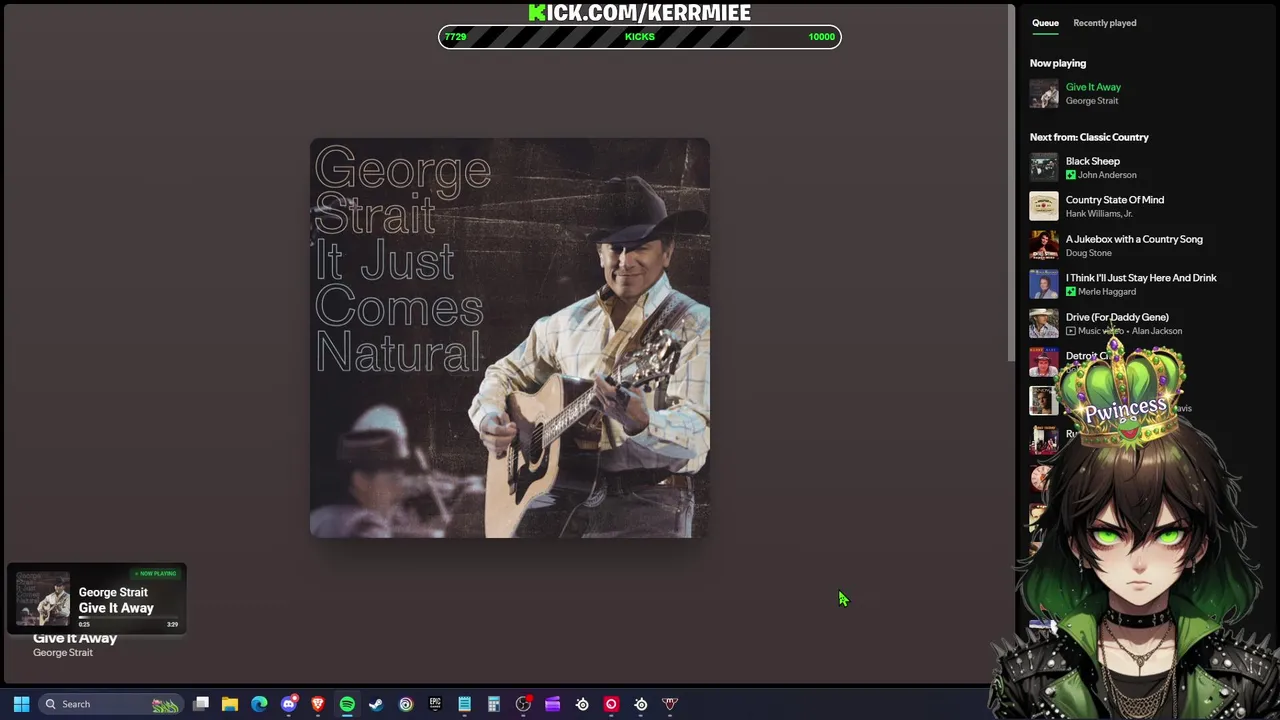Open Task View from the taskbar
Screen dimensions: 1280x720
pos(201,704)
